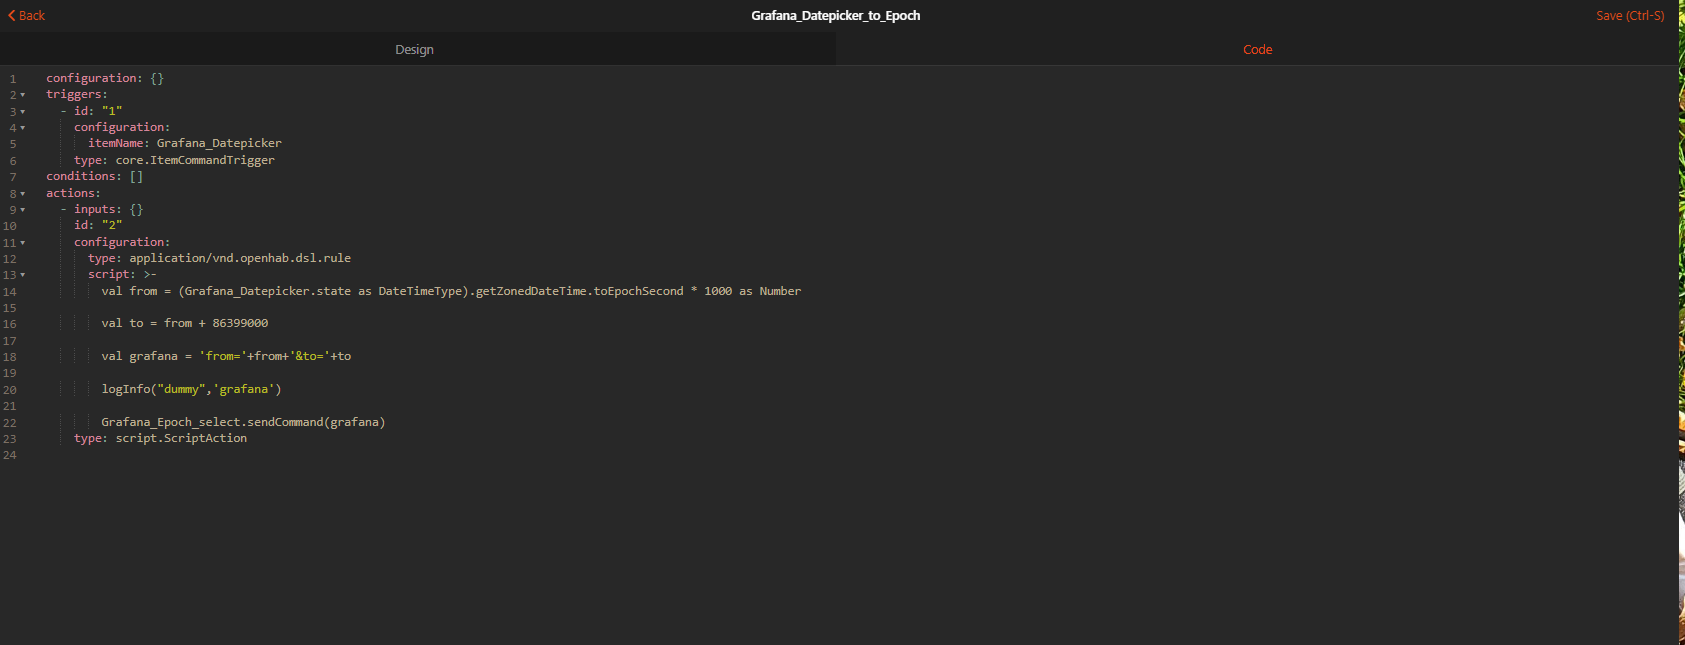The image size is (1685, 645).
Task: Fold the inputs block on line 9
Action: pyautogui.click(x=23, y=210)
